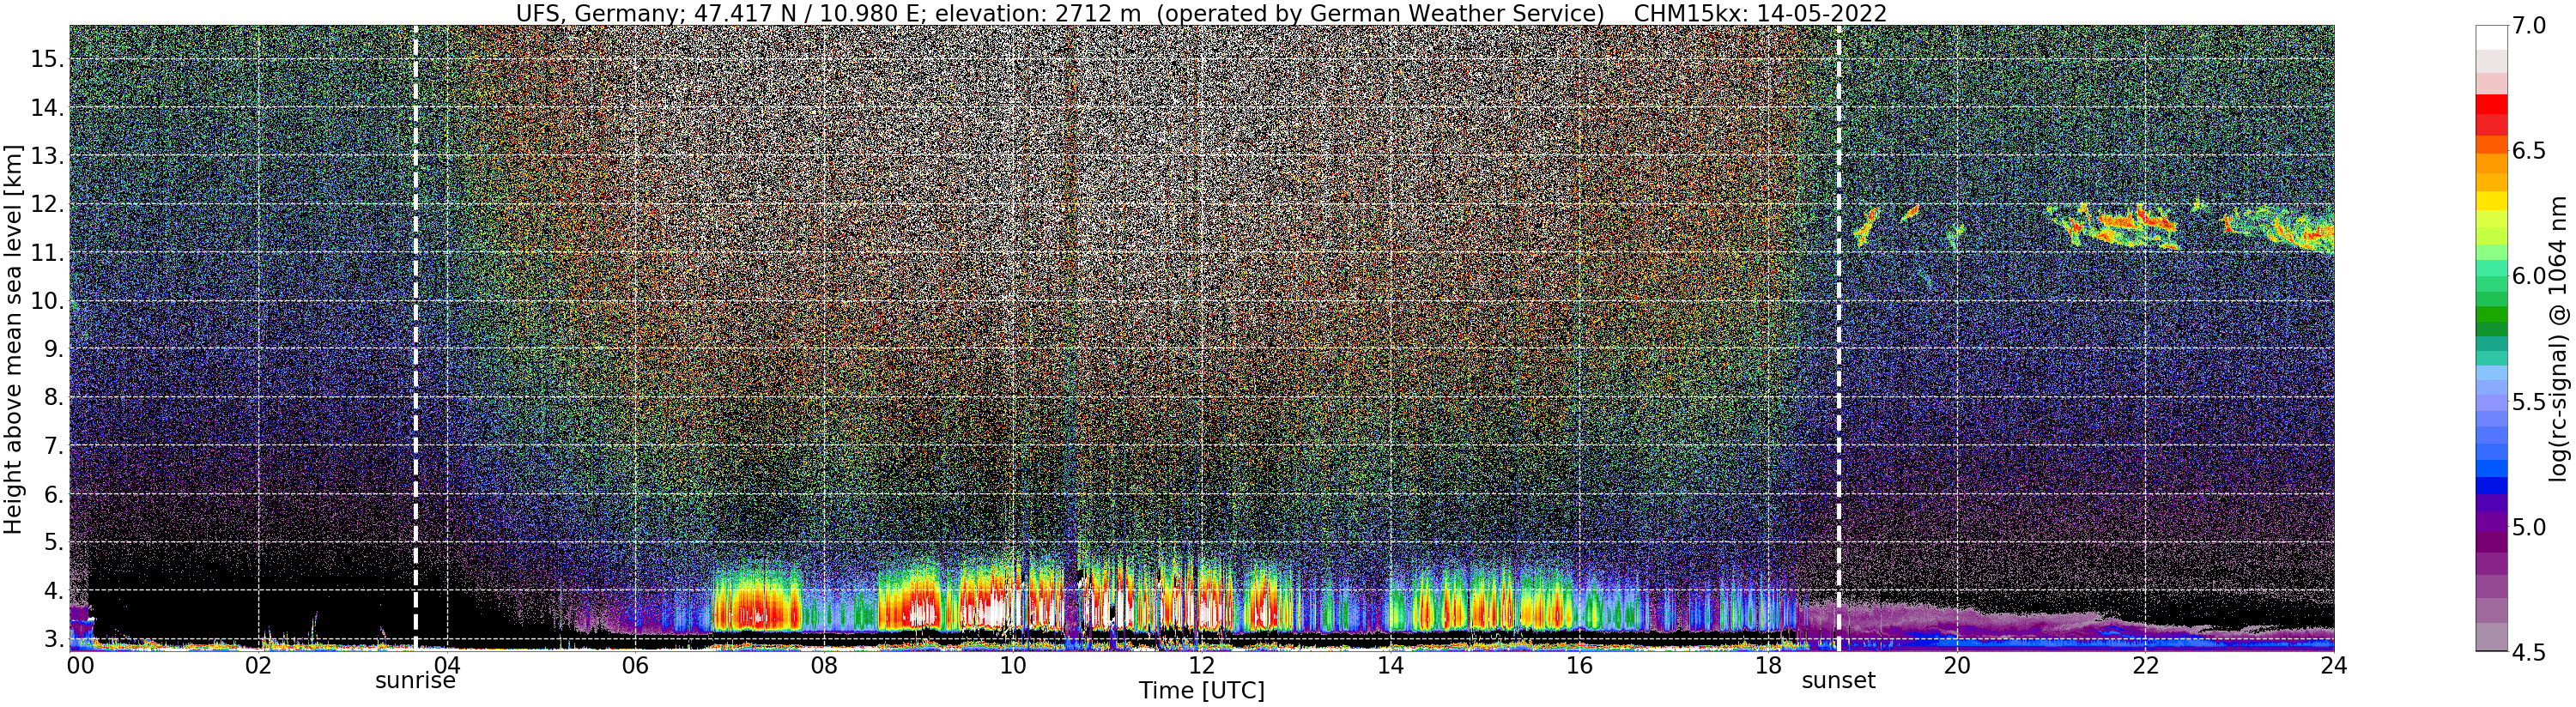
Task: Click the "sunrise" label below the time axis
Action: click(415, 681)
